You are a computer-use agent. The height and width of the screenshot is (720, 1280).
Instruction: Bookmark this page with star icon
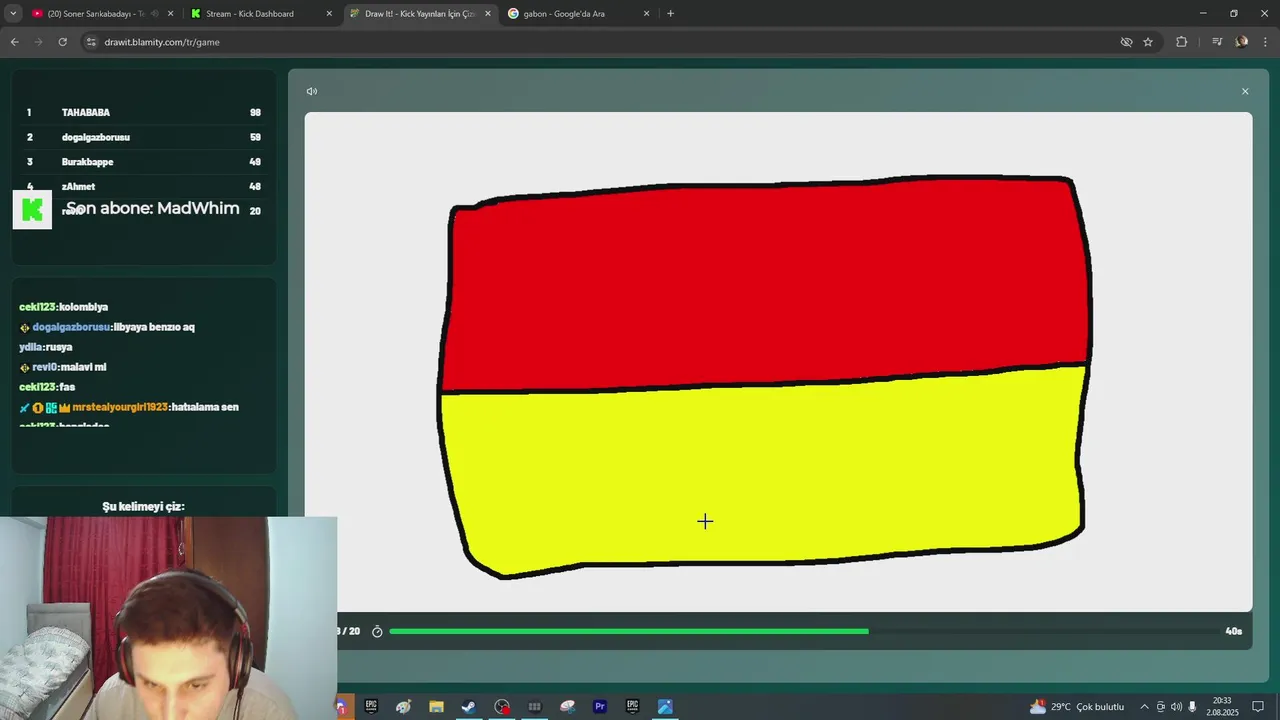pos(1148,42)
